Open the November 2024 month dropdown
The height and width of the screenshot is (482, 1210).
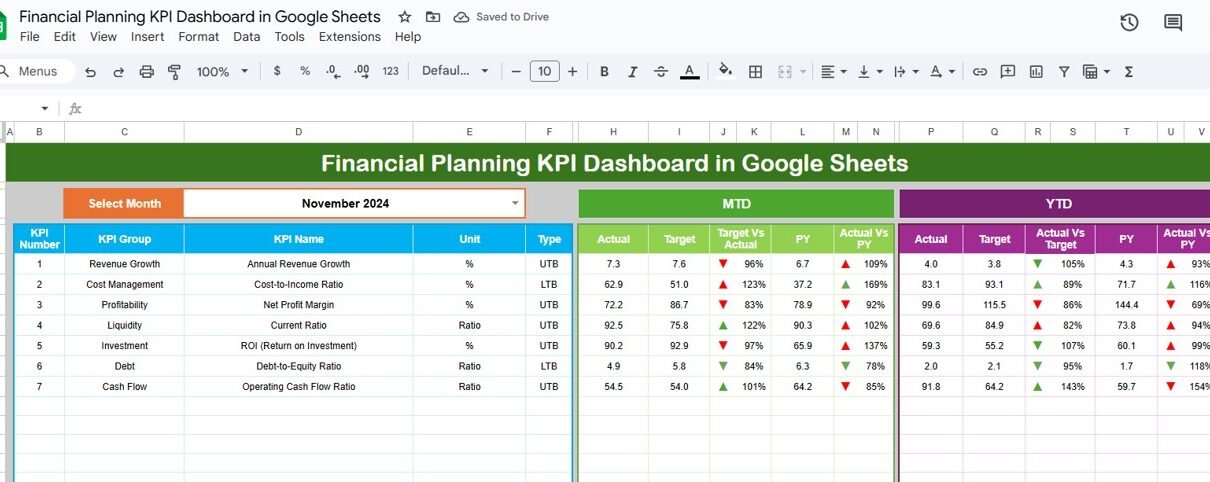point(516,203)
